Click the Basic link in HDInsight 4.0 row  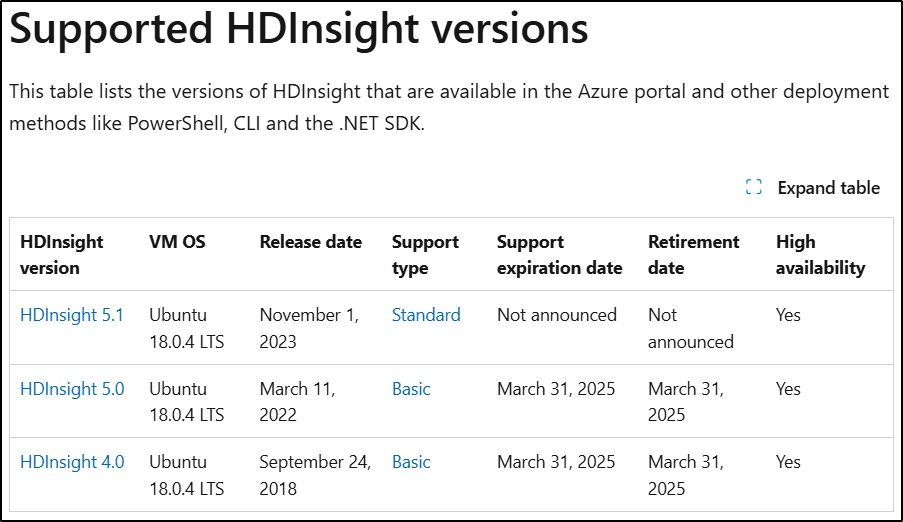tap(411, 462)
